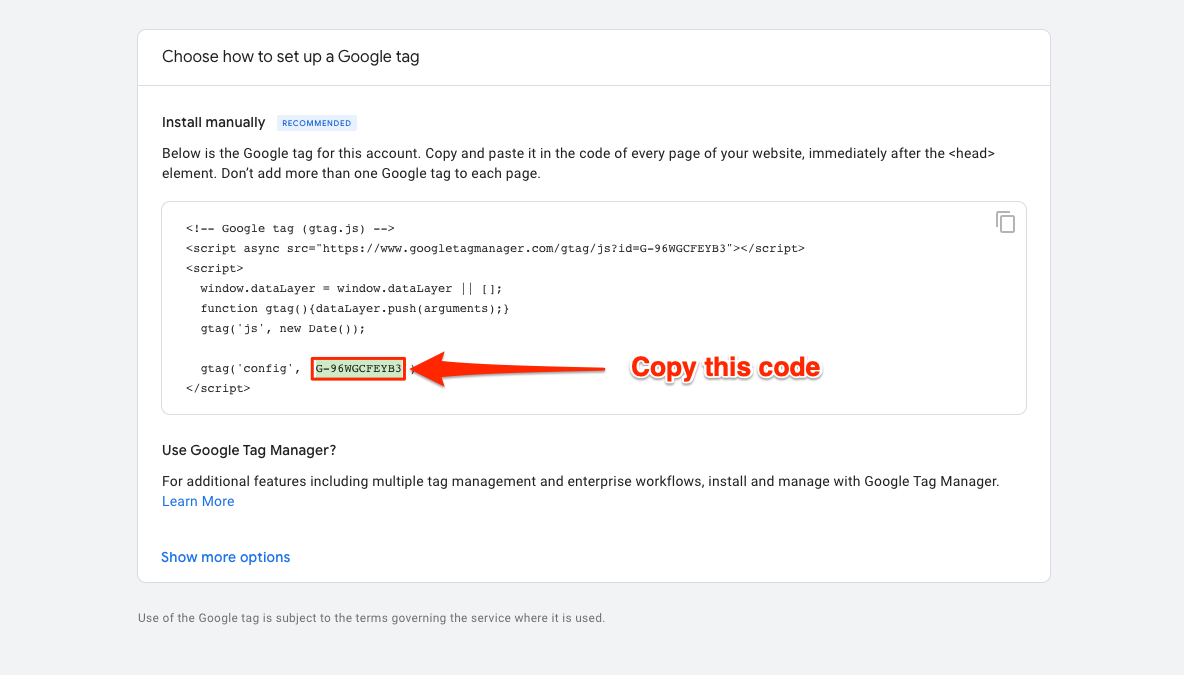Image resolution: width=1184 pixels, height=675 pixels.
Task: Click the gtag js new Date line
Action: click(283, 328)
